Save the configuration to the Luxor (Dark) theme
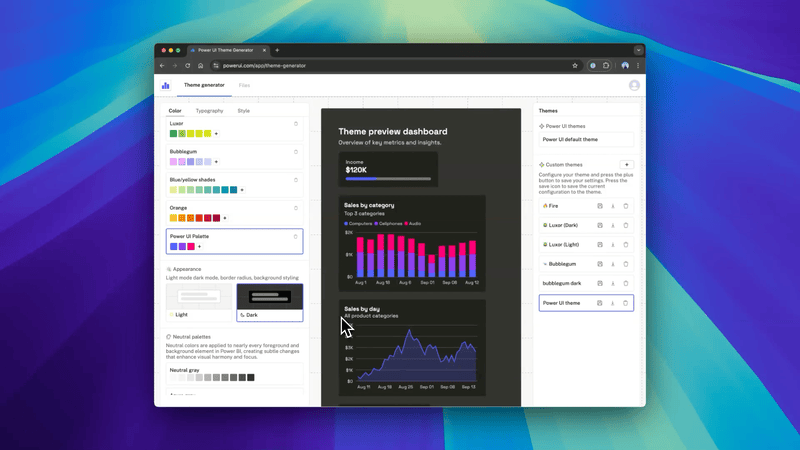 [x=600, y=226]
